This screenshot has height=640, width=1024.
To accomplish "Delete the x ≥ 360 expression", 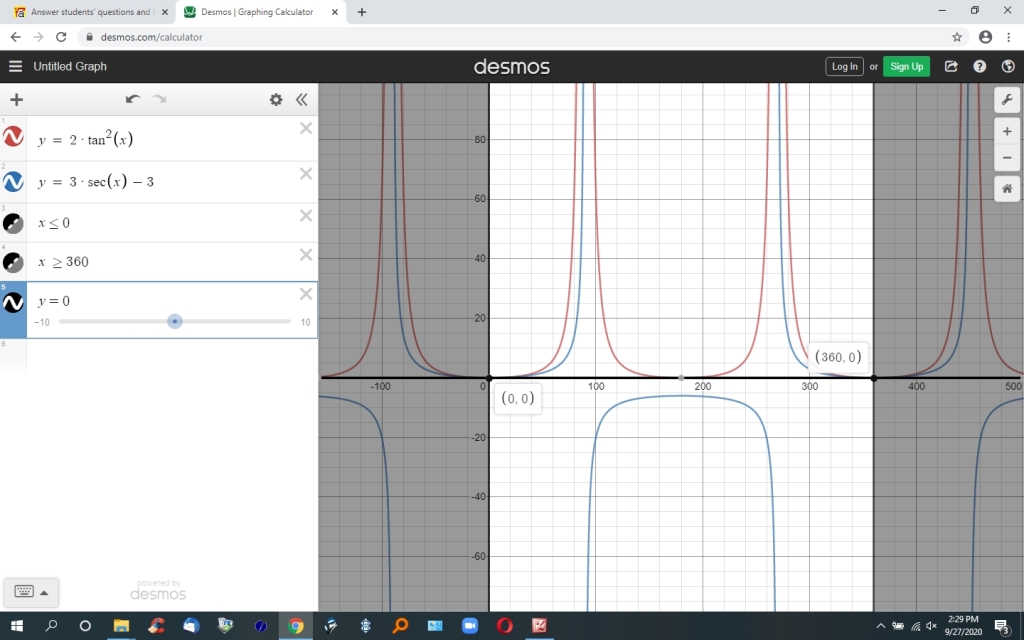I will [306, 255].
